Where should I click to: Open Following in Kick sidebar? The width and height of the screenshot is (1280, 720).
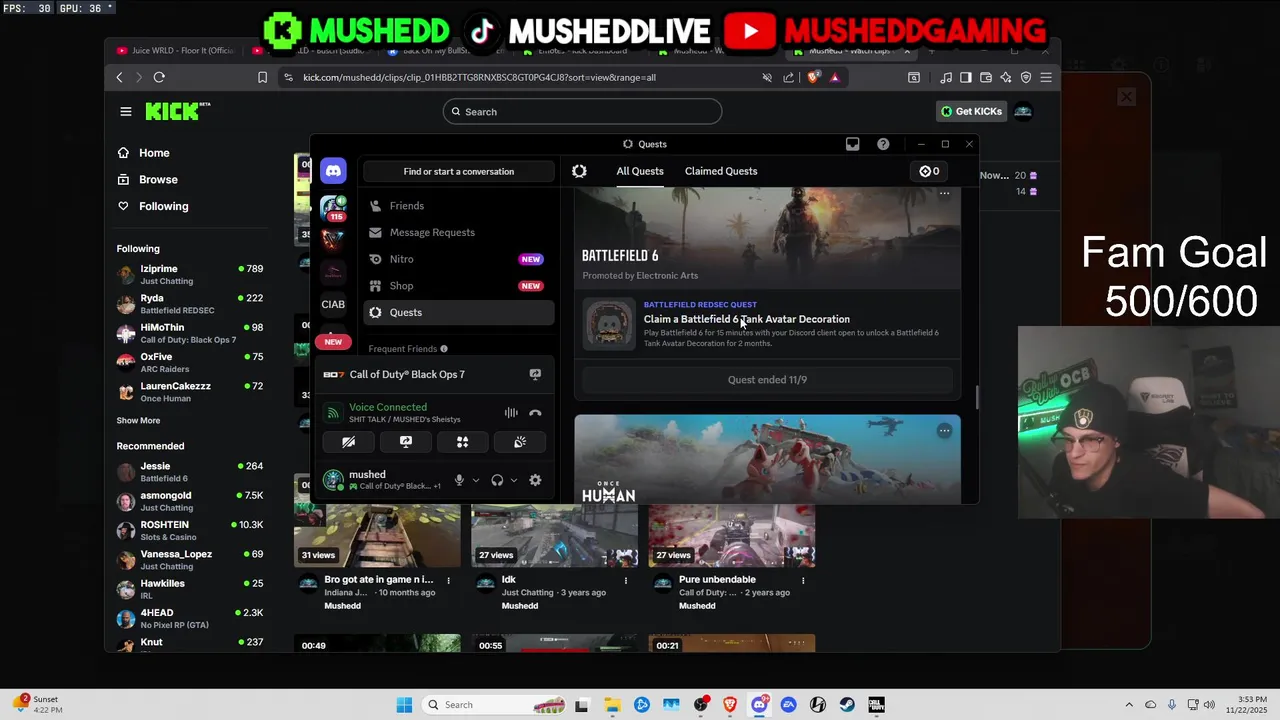163,206
